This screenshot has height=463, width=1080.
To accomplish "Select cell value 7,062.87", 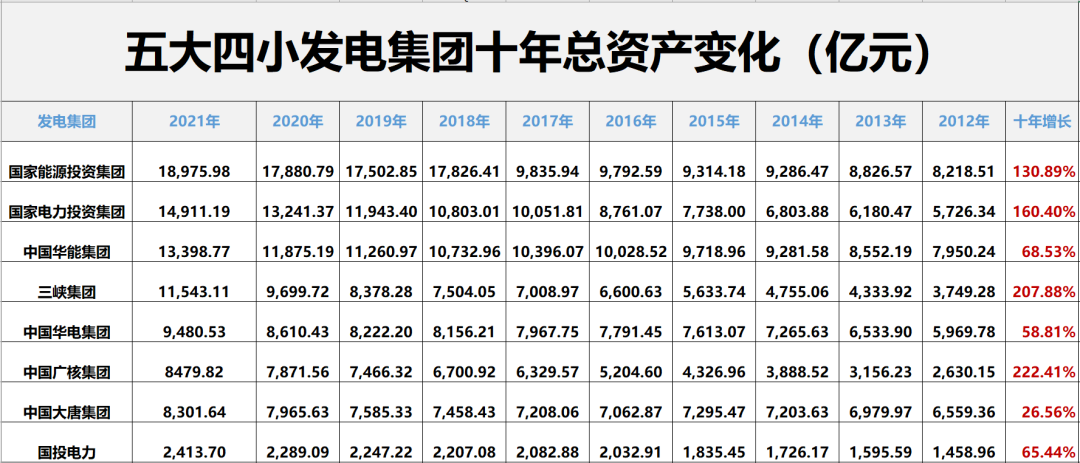I will 631,412.
